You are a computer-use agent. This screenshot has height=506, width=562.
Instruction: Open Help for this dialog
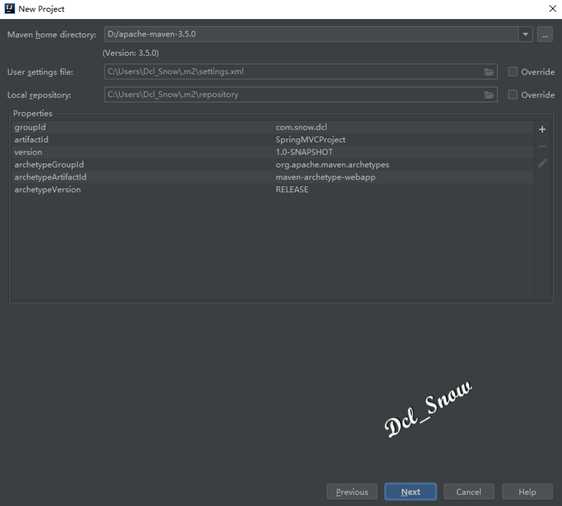527,492
